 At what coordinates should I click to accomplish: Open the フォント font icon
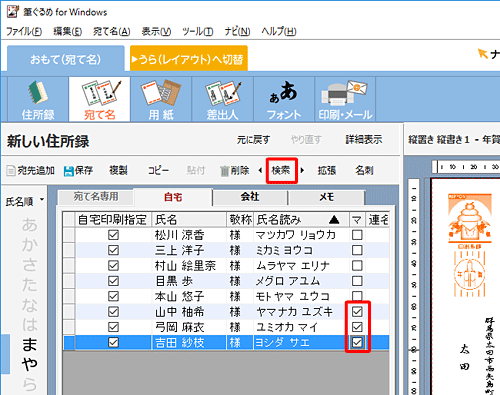point(284,99)
